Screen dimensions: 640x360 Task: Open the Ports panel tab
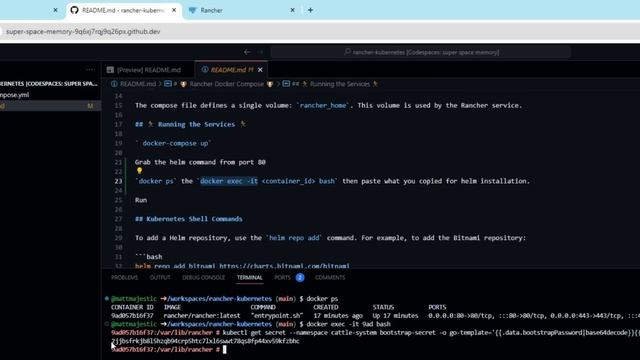click(282, 278)
